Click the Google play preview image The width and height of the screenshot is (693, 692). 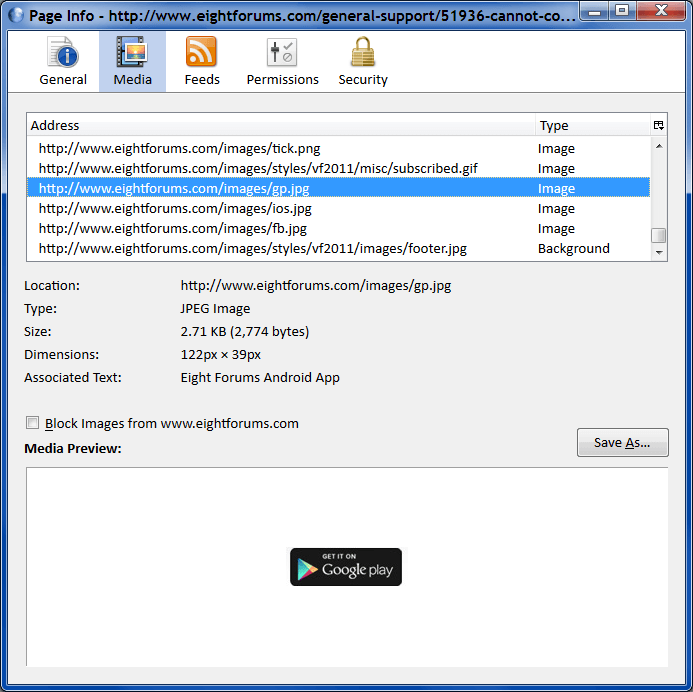(x=346, y=567)
